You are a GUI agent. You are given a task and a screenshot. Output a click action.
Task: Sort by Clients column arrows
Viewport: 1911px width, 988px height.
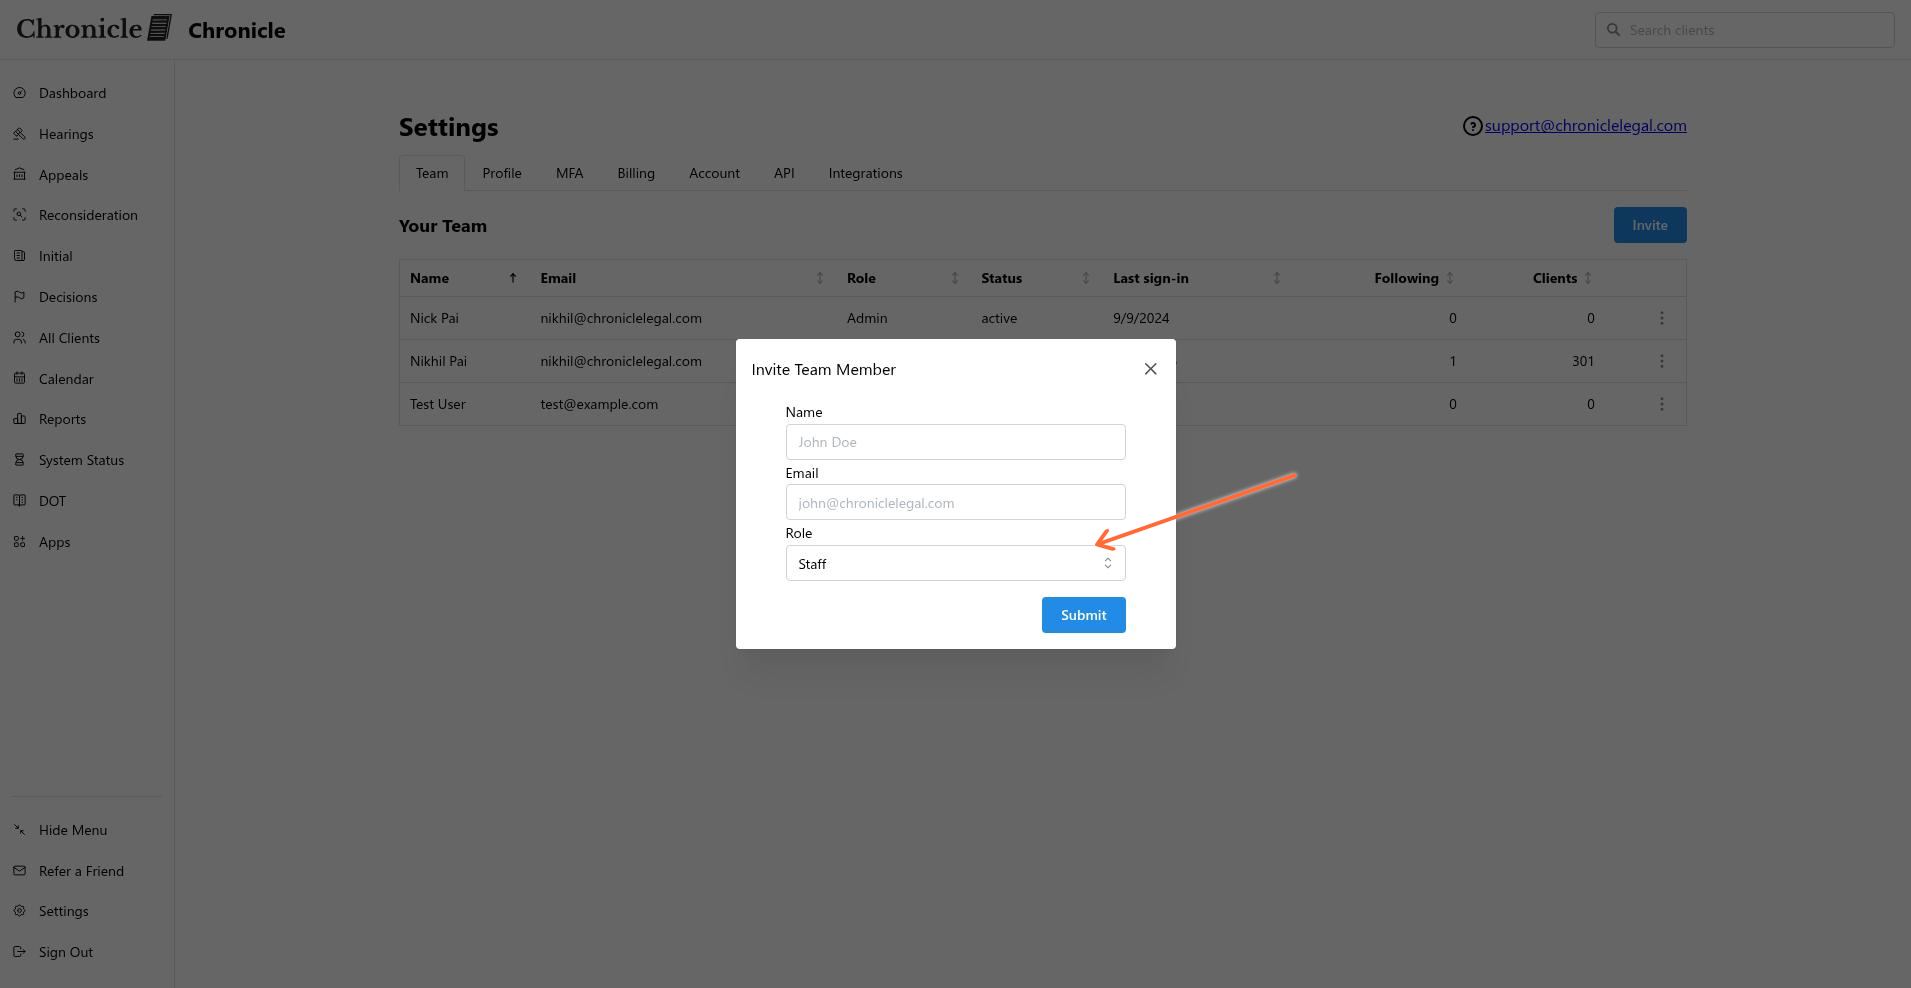click(x=1588, y=278)
